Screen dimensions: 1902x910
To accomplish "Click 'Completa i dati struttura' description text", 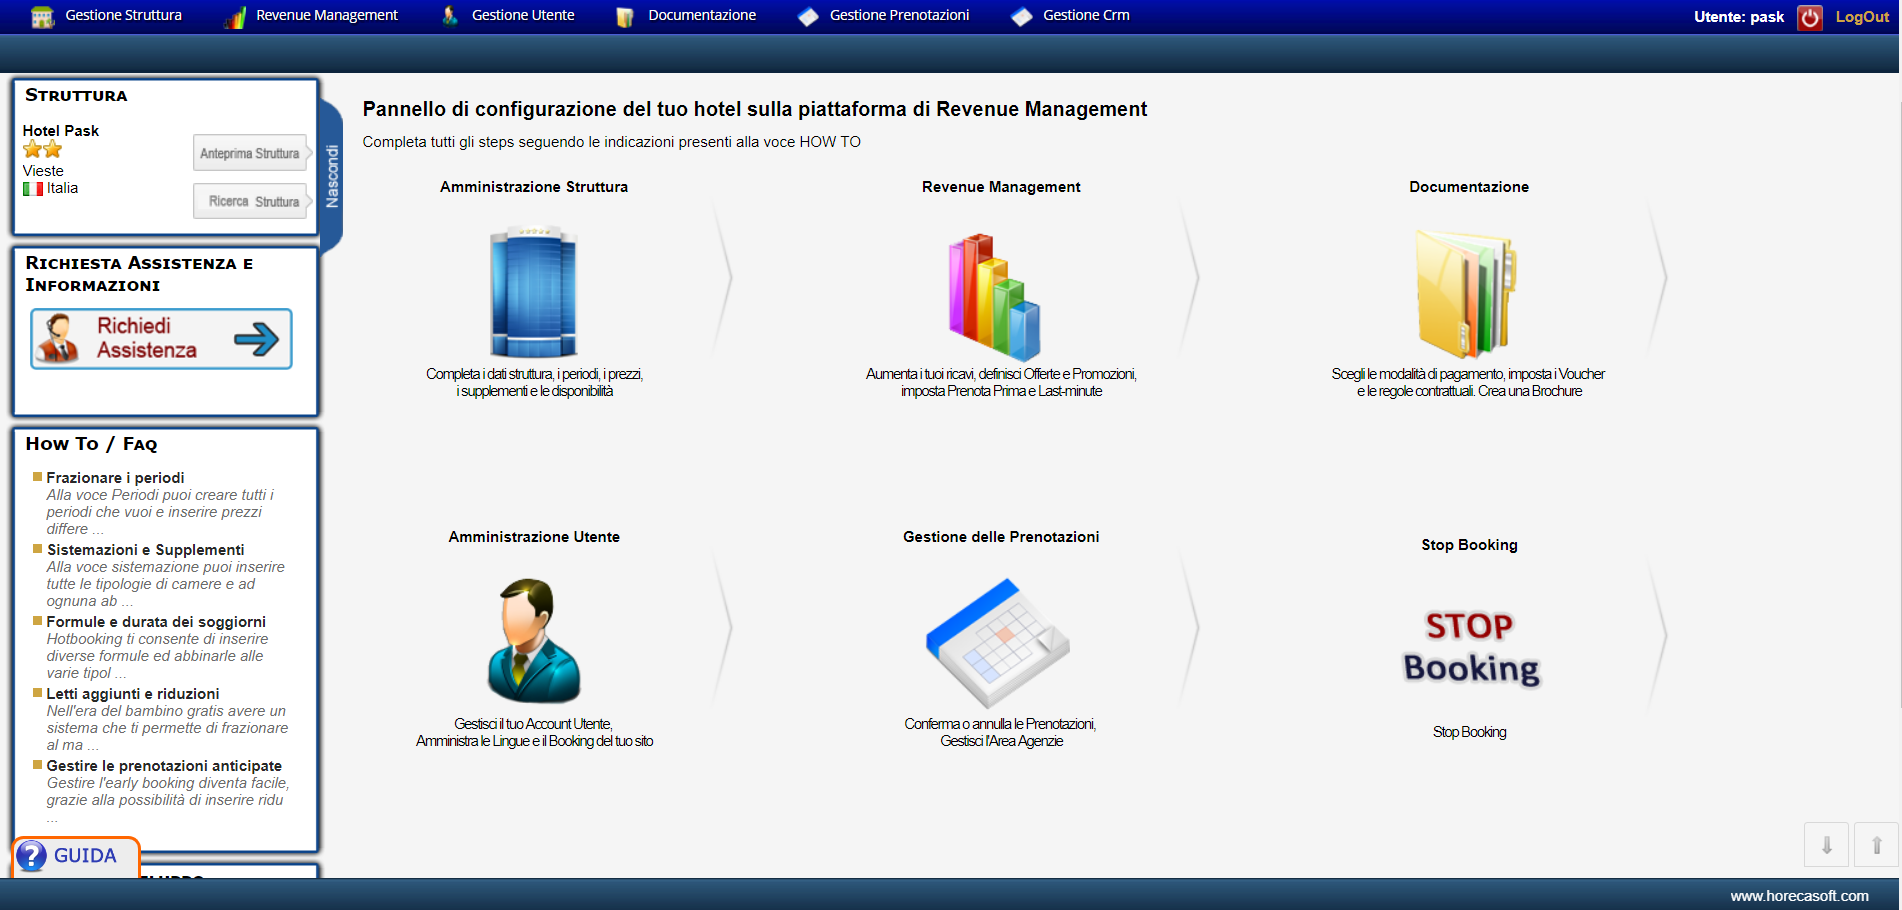I will pyautogui.click(x=534, y=382).
